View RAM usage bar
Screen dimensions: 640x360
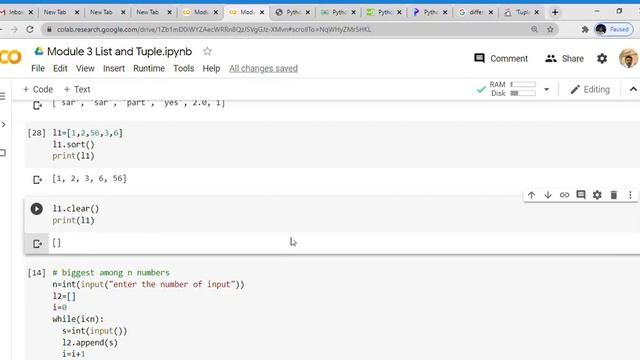523,84
